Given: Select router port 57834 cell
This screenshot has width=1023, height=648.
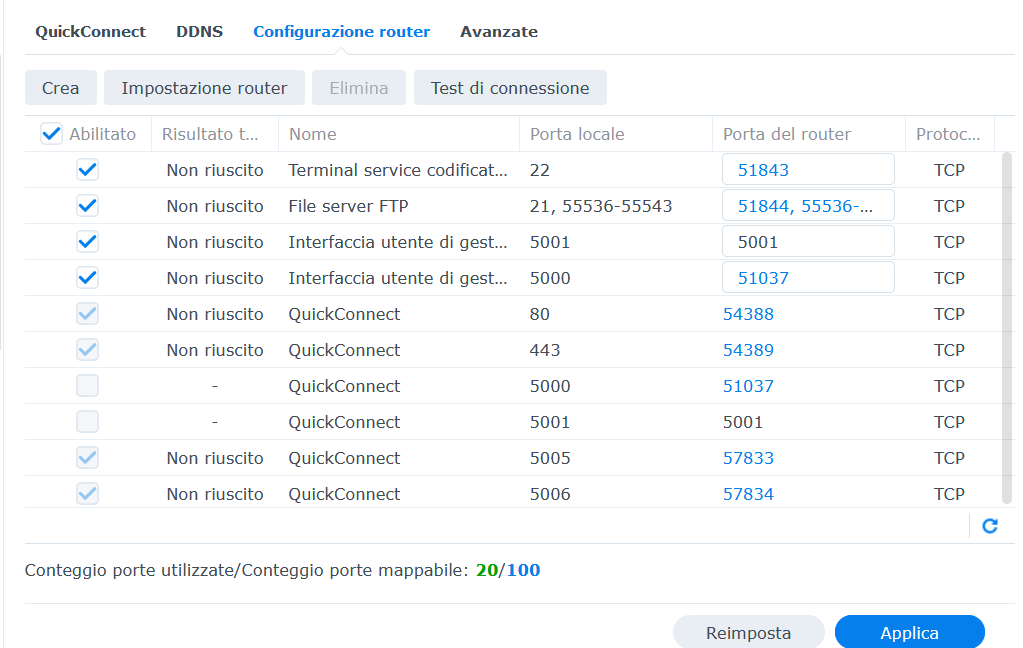Looking at the screenshot, I should tap(748, 494).
